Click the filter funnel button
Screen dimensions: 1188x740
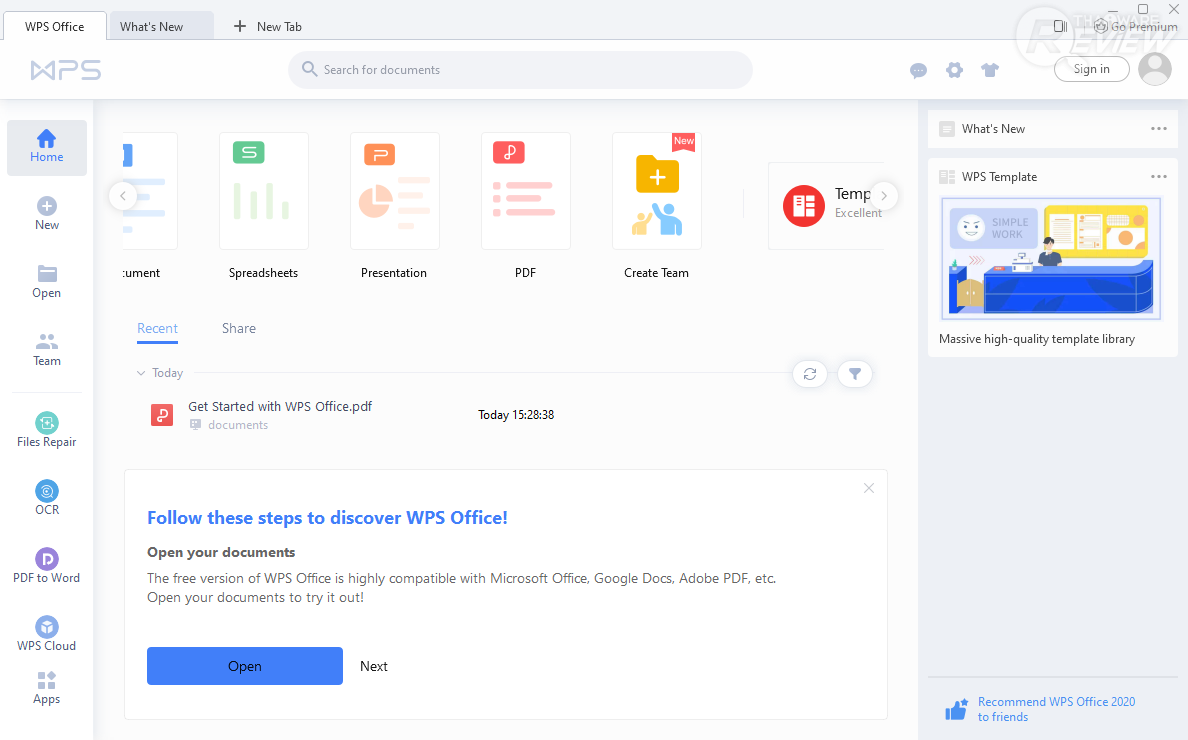point(855,374)
